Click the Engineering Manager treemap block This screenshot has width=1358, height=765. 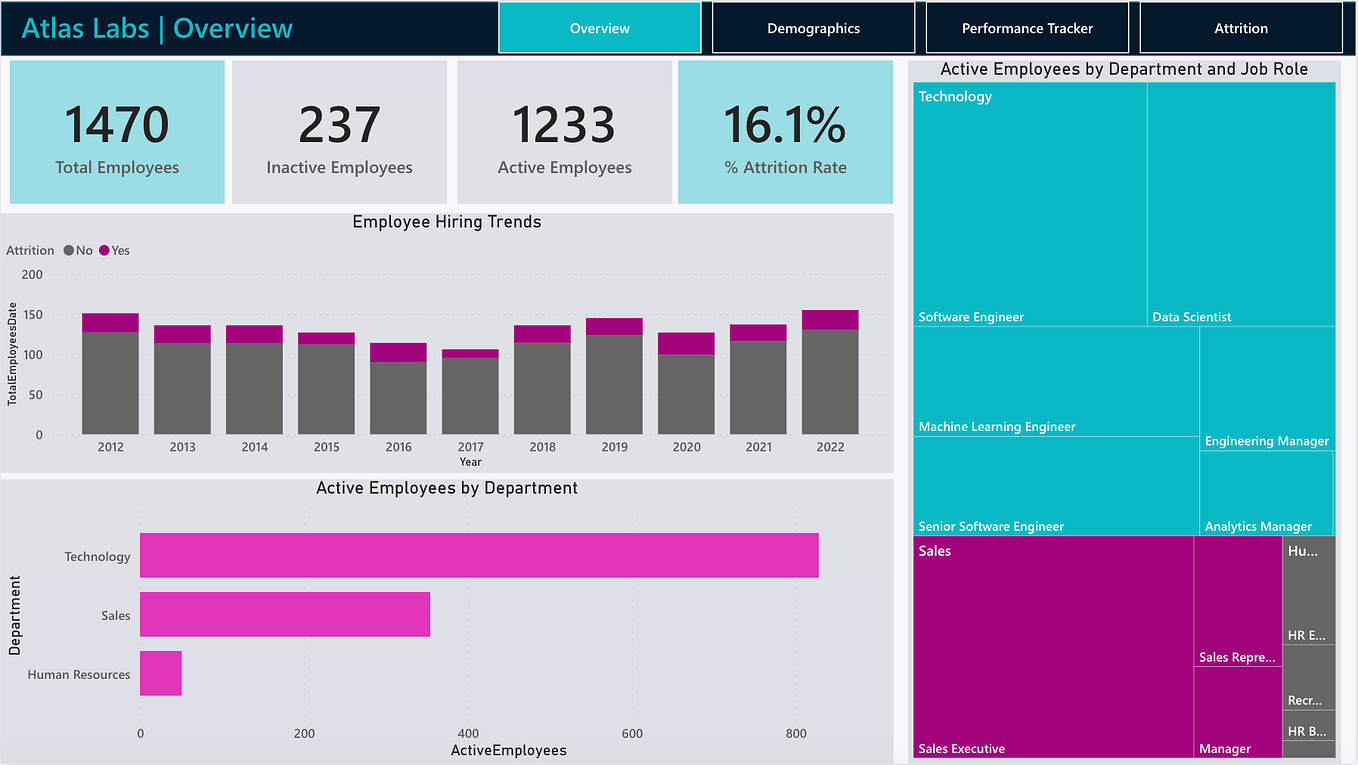1267,390
